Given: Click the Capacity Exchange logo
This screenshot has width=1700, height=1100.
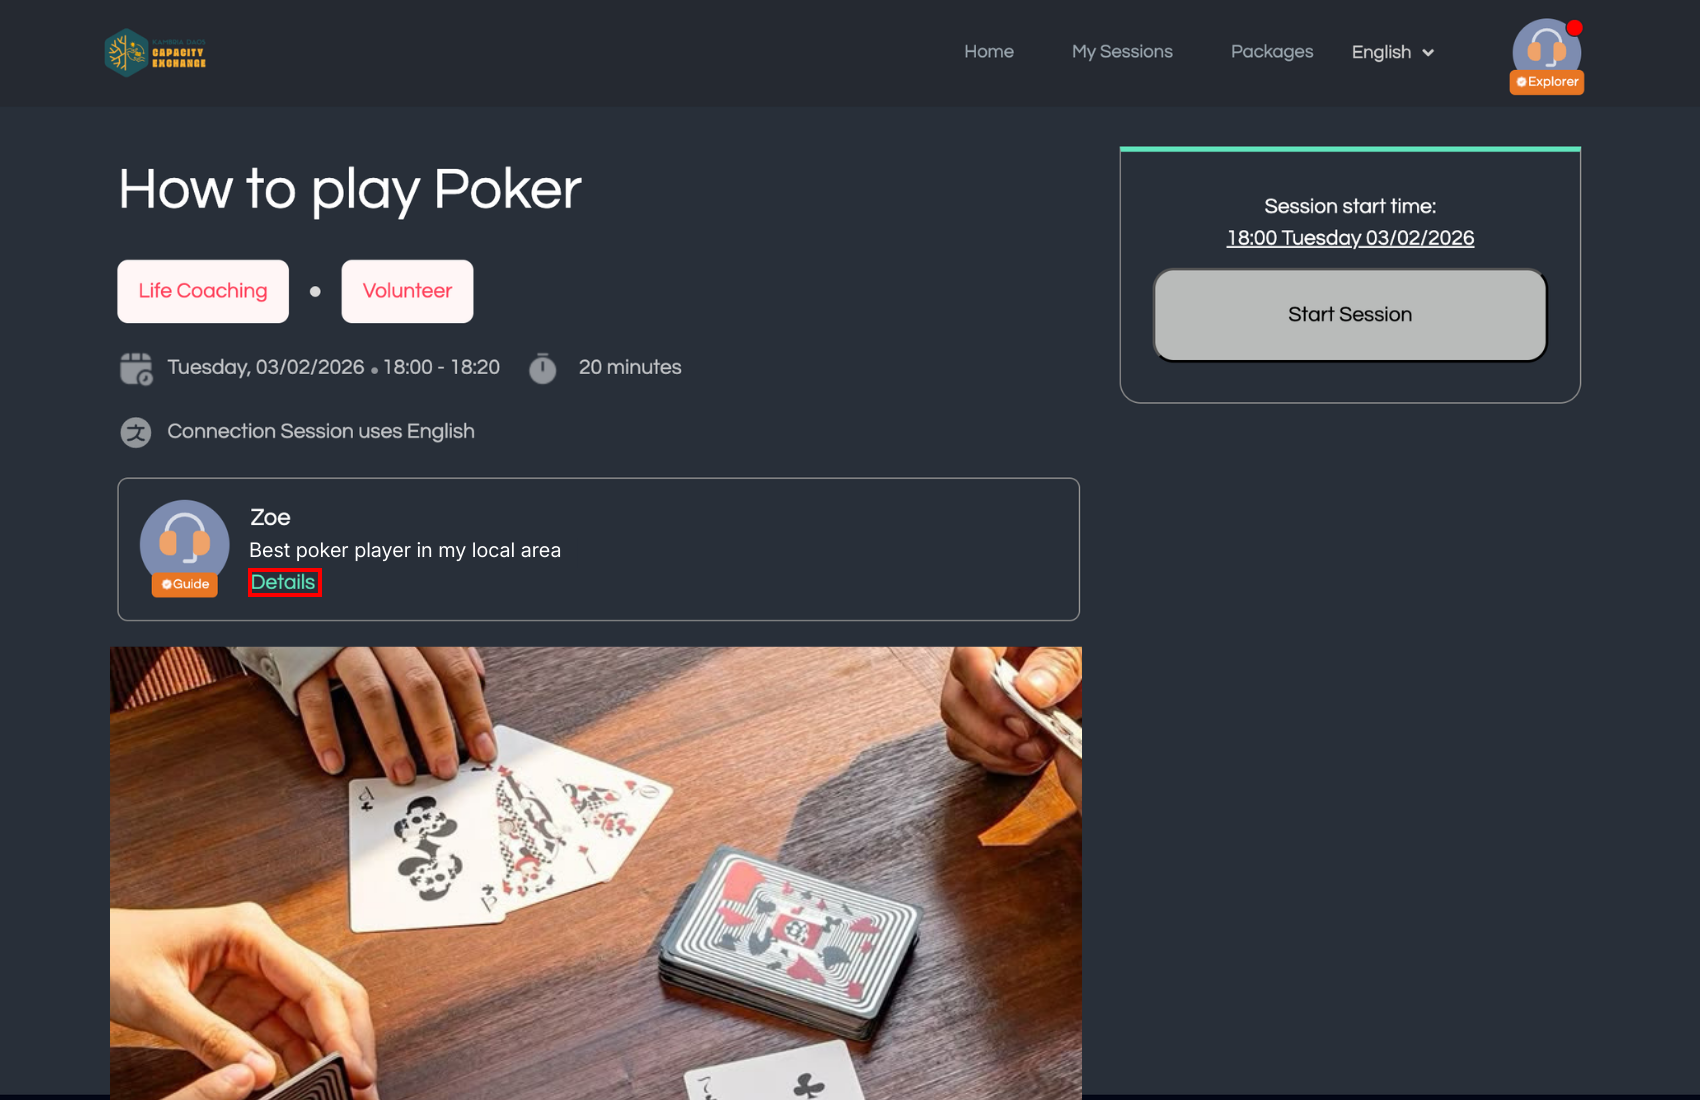Looking at the screenshot, I should [x=155, y=52].
